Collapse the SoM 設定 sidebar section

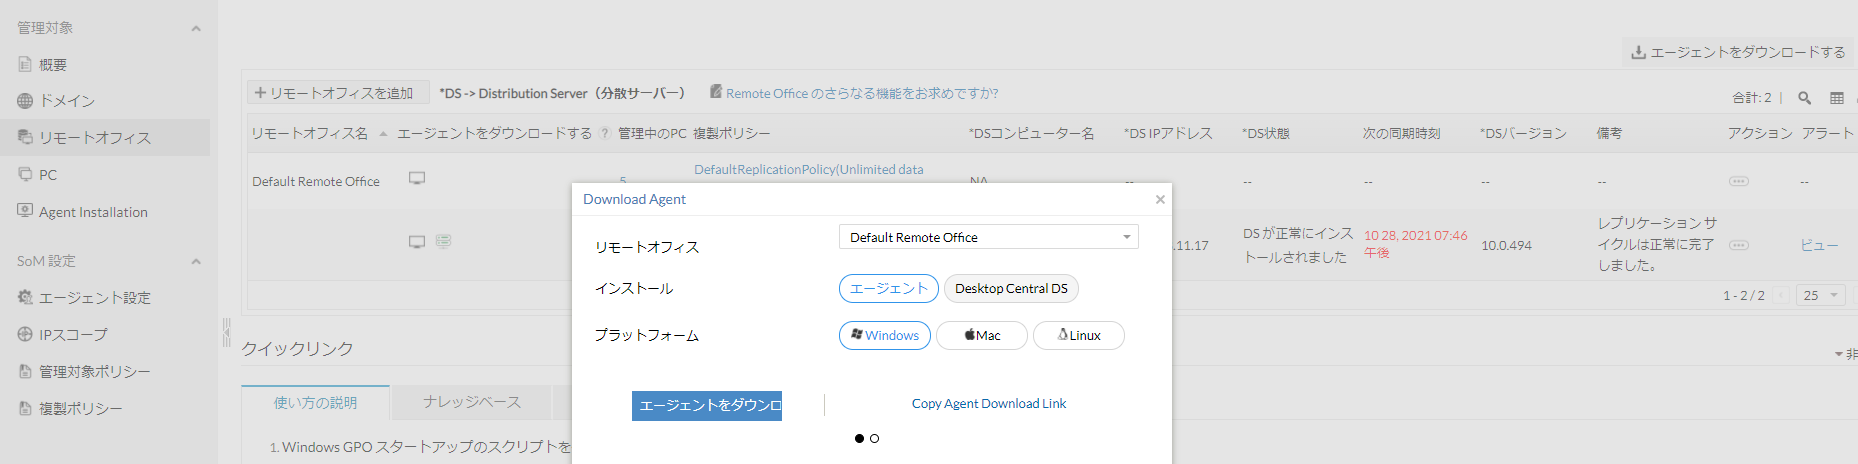coord(196,261)
